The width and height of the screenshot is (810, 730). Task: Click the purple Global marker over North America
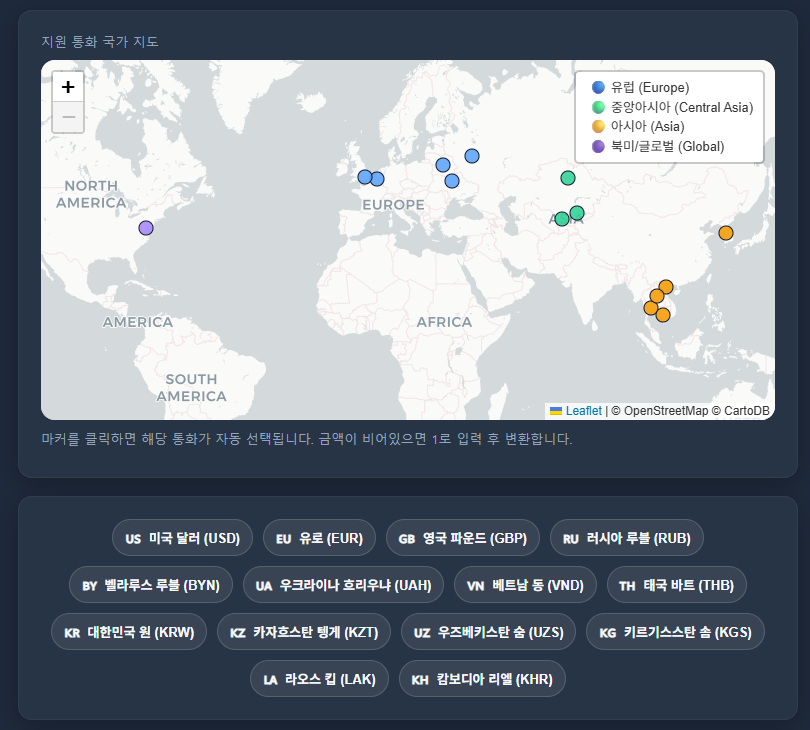point(145,228)
